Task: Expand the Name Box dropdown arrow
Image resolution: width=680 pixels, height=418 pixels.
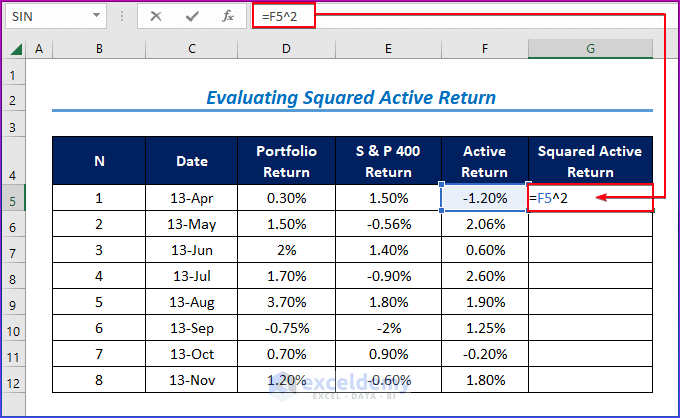Action: (96, 16)
